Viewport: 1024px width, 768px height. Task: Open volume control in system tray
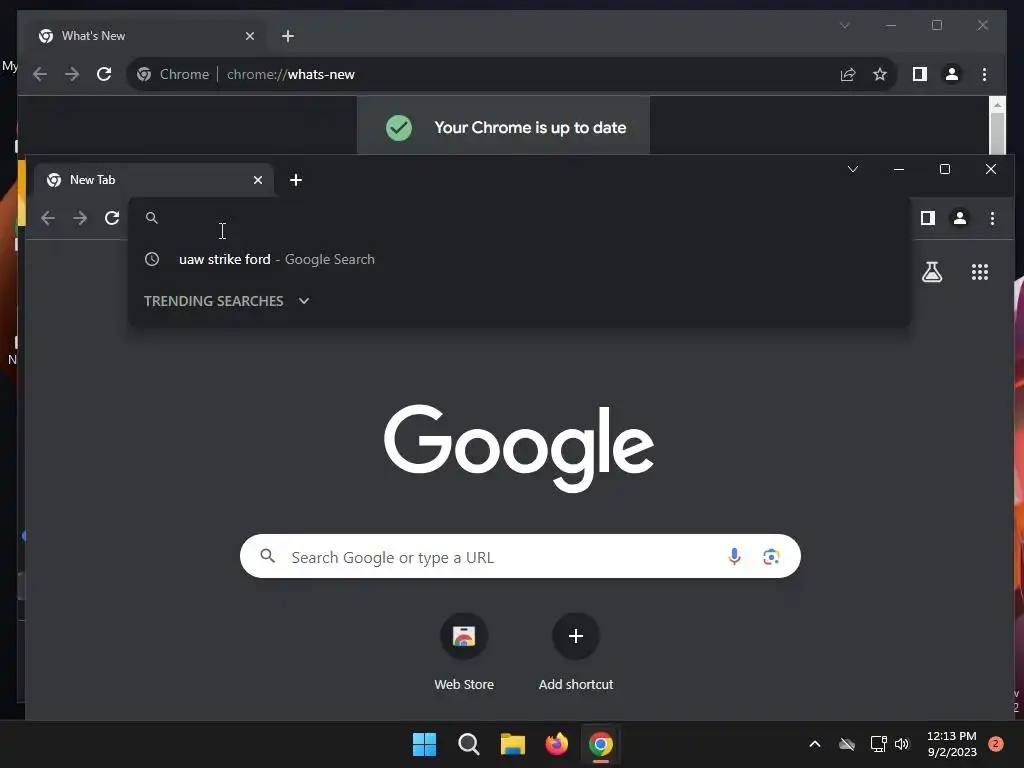[x=902, y=744]
